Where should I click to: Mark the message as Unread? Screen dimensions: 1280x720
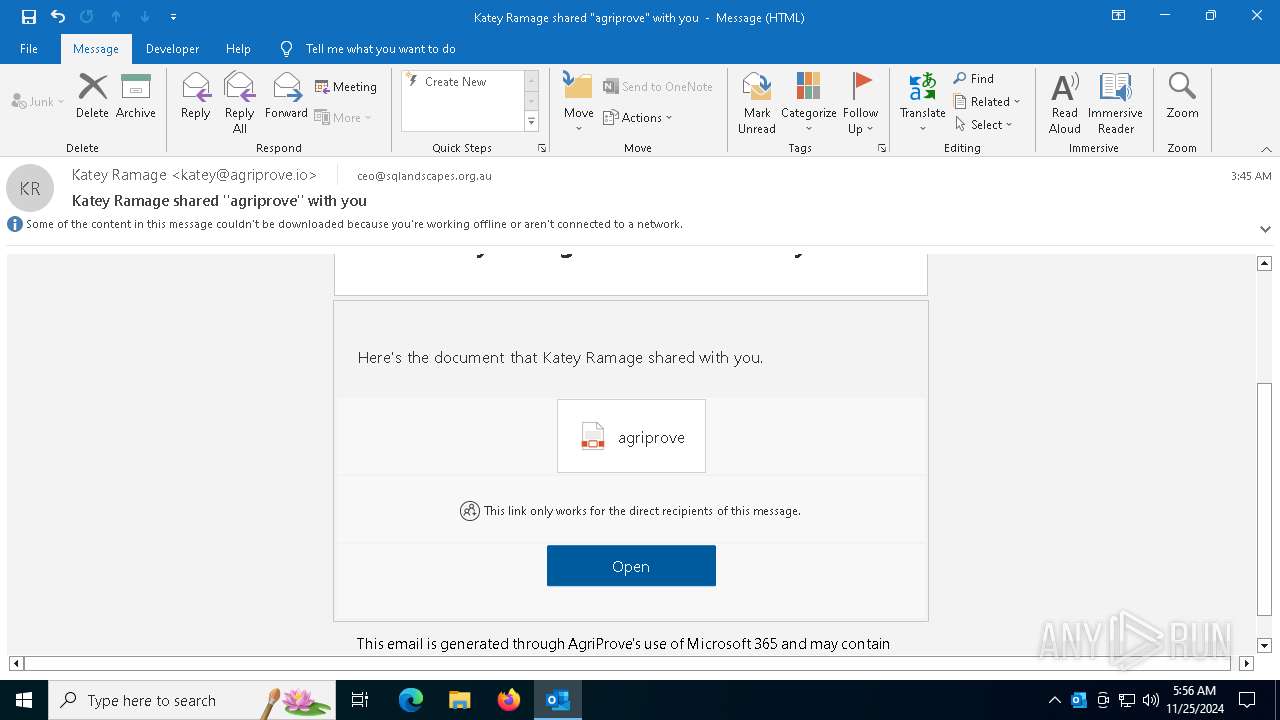coord(757,102)
